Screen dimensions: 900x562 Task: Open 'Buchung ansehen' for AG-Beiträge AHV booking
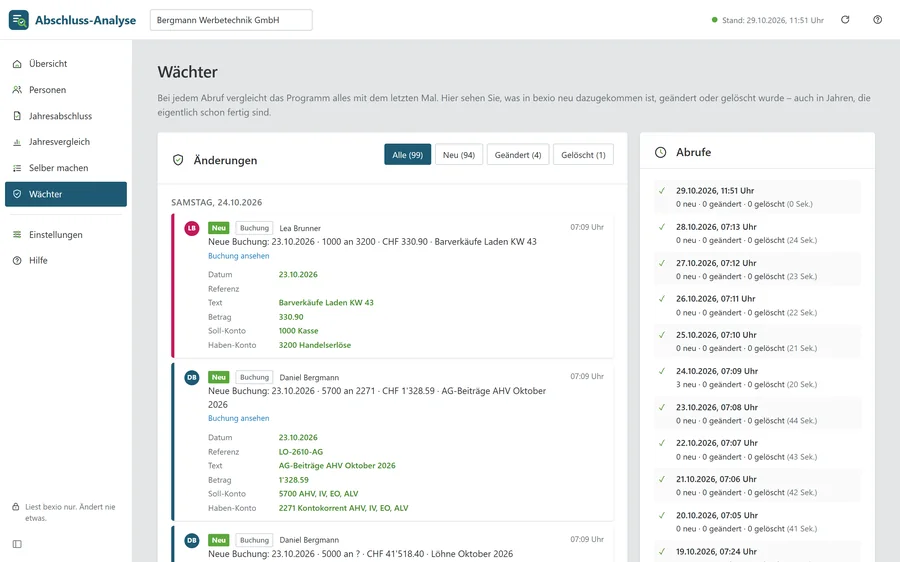(x=238, y=418)
